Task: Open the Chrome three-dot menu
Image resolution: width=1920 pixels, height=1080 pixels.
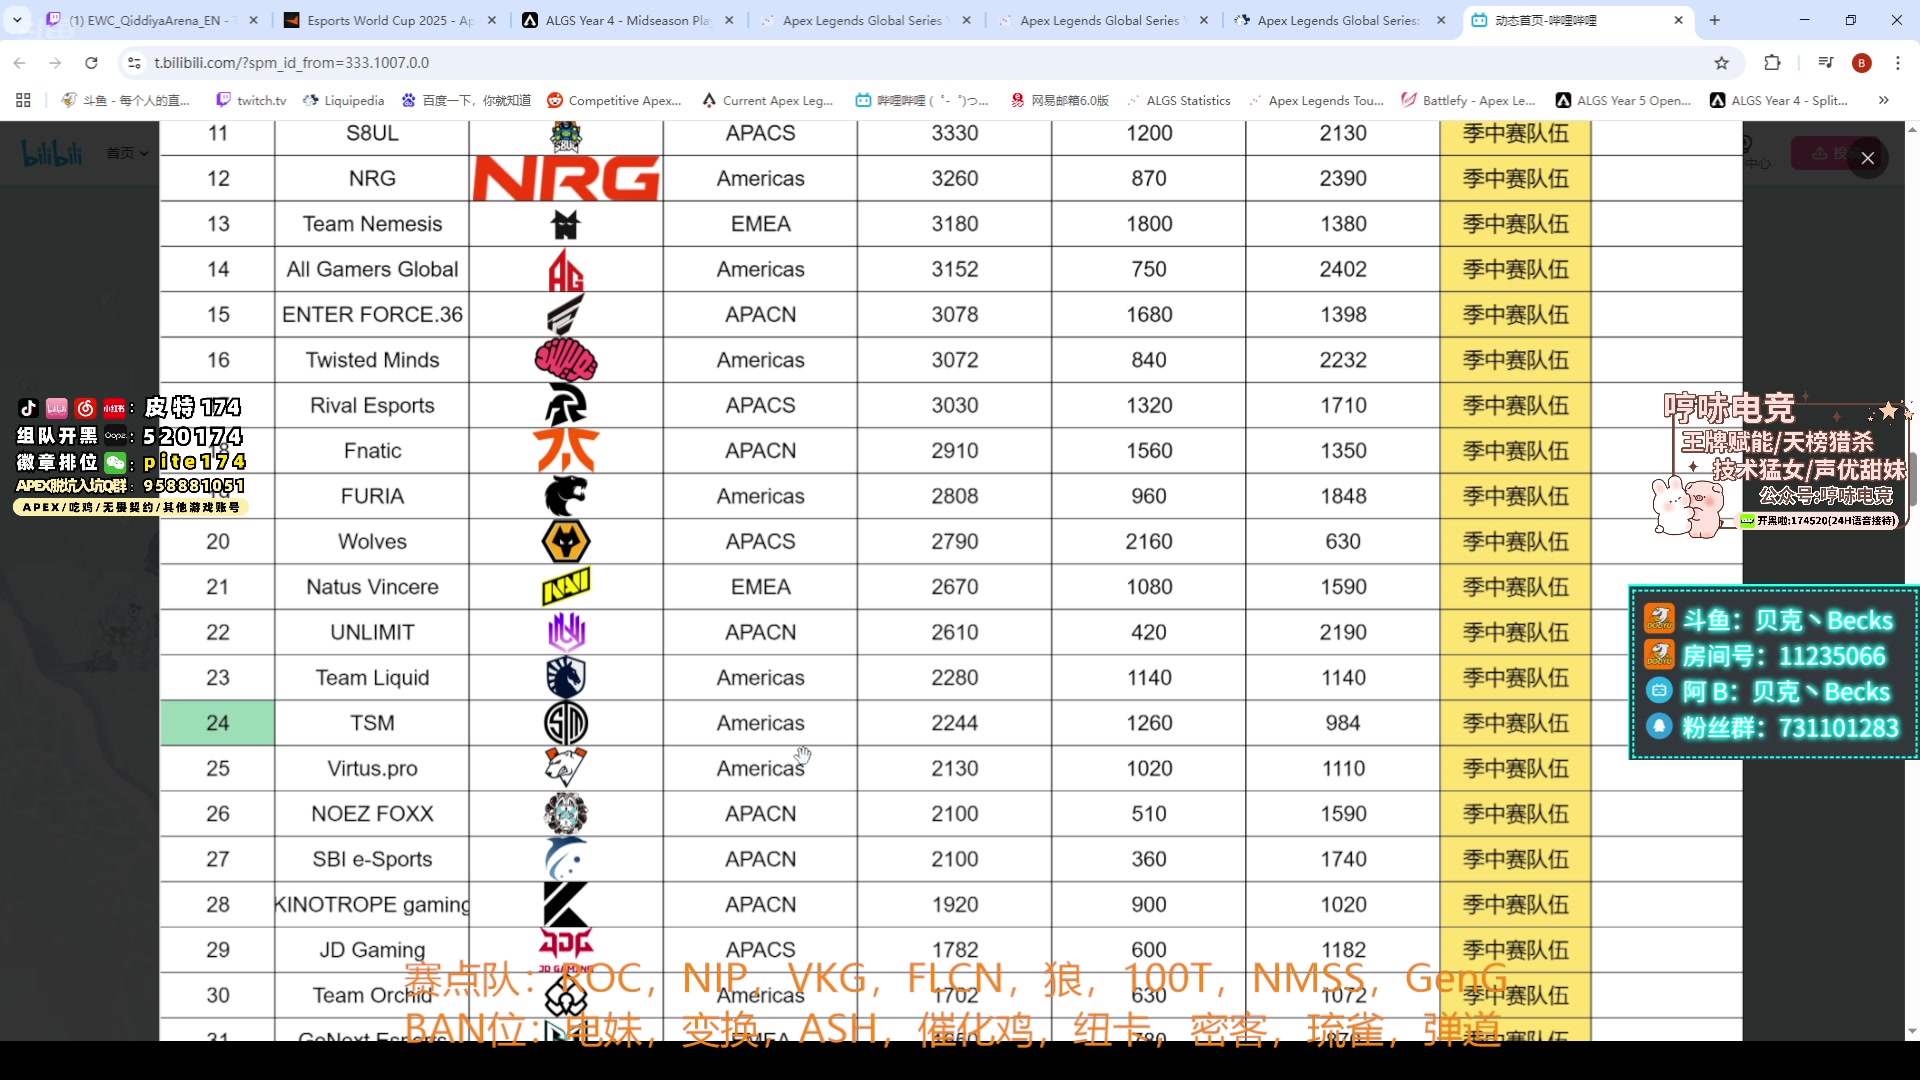Action: tap(1897, 63)
